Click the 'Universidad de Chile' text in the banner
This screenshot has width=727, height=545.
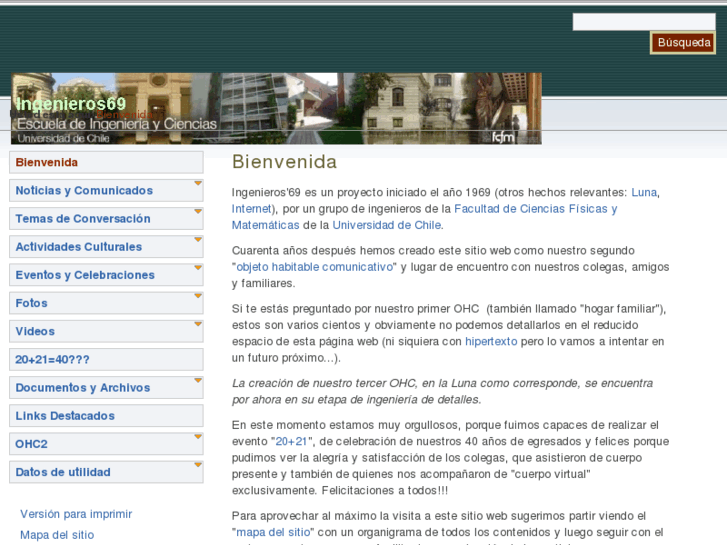64,138
